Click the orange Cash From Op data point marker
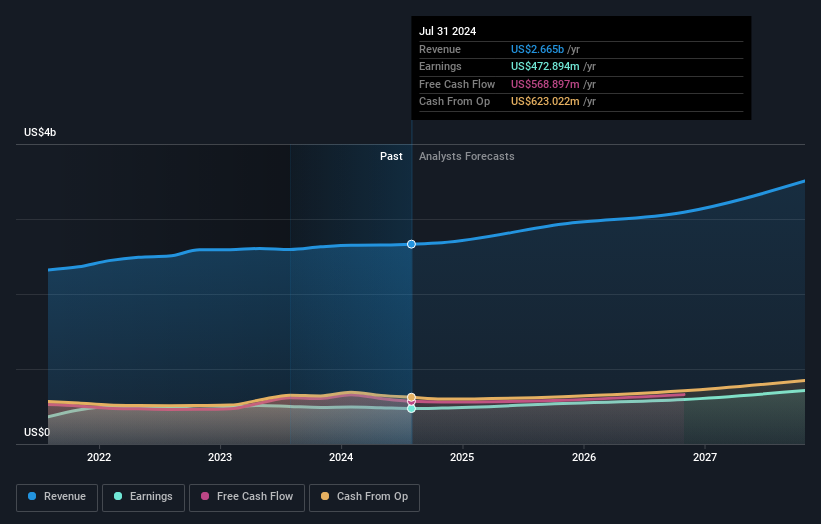 (x=412, y=397)
